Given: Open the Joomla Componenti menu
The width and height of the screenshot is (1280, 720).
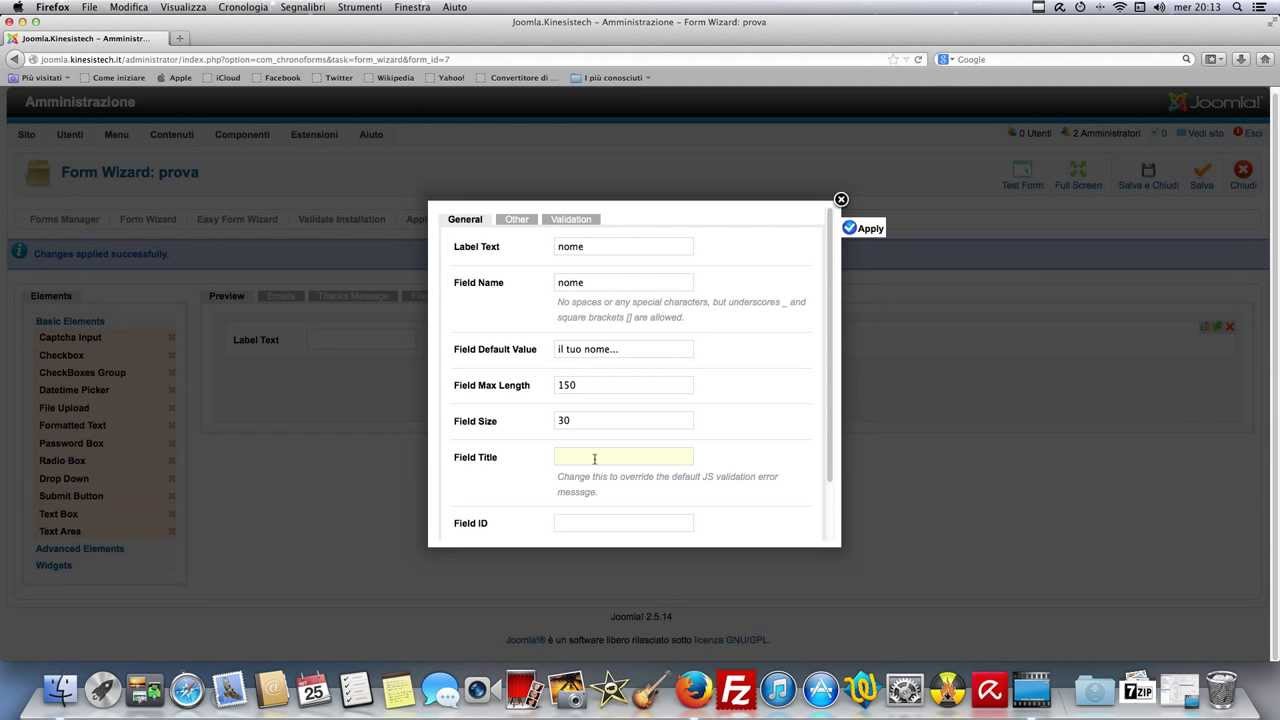Looking at the screenshot, I should tap(242, 134).
